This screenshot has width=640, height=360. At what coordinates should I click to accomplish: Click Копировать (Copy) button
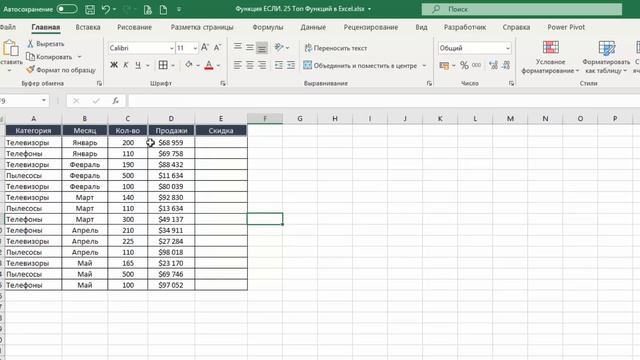pyautogui.click(x=49, y=57)
